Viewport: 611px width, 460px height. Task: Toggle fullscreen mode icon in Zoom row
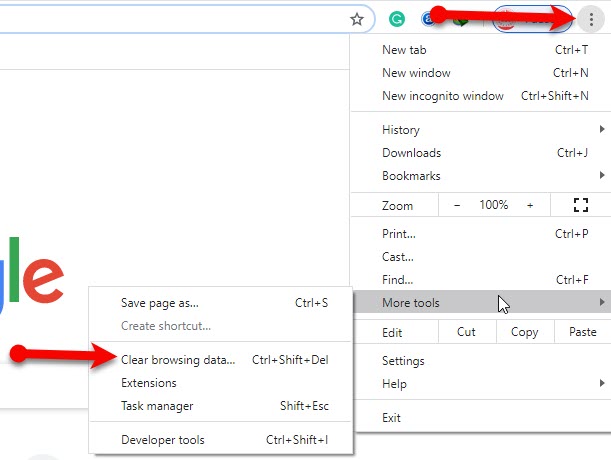pos(580,205)
